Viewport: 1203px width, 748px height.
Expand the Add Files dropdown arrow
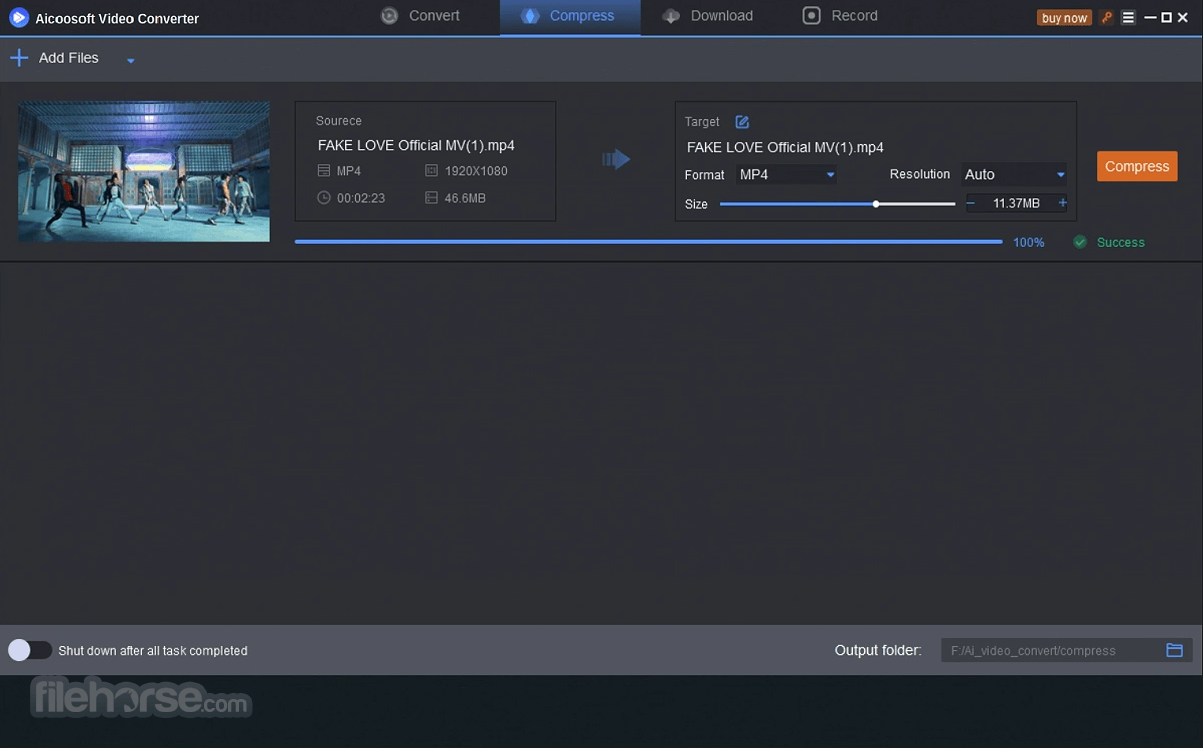[x=130, y=61]
